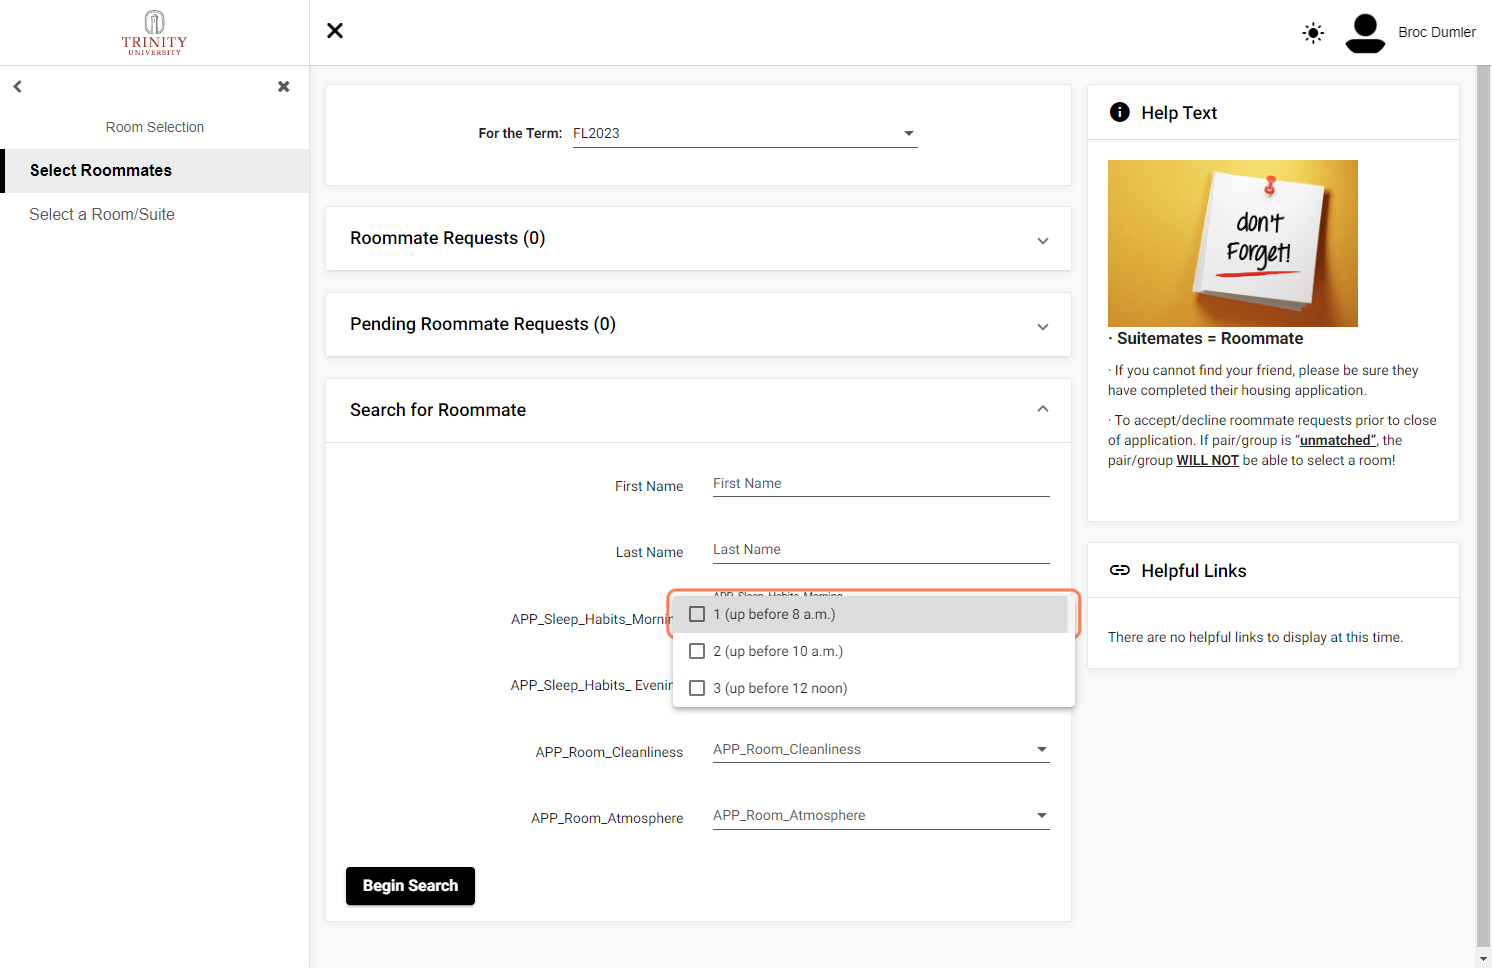
Task: Check the '2 (up before 10 a.m.)' option
Action: 697,651
